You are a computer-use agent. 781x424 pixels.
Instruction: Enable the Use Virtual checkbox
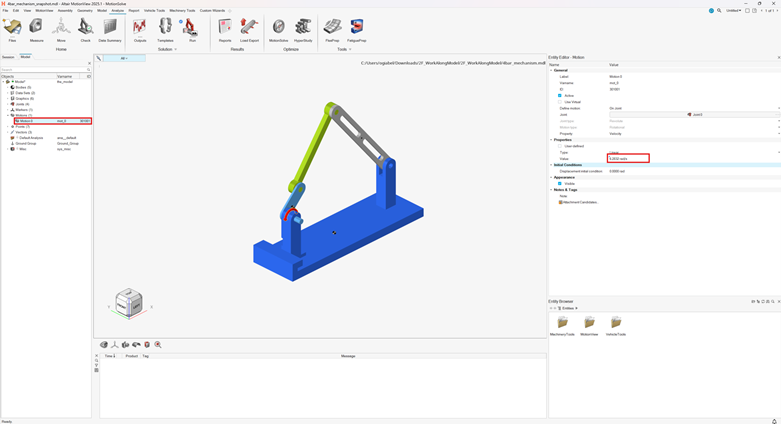click(560, 102)
